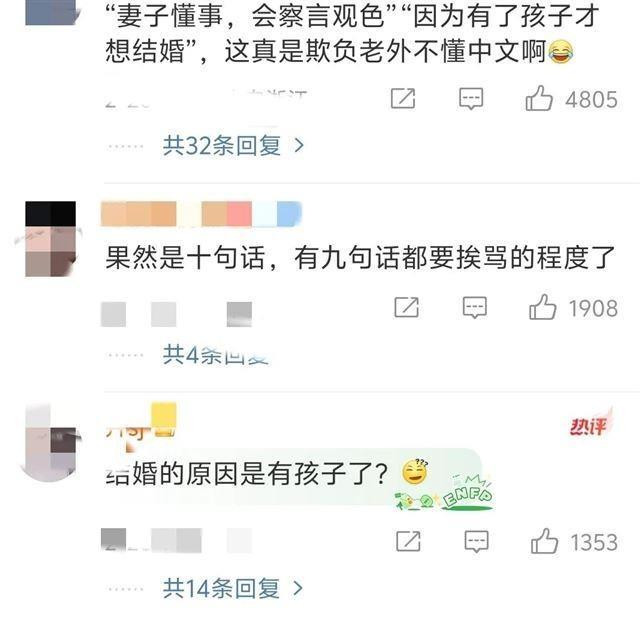Open the pixelated avatar of 十句话 commenter
This screenshot has width=640, height=624.
click(51, 239)
